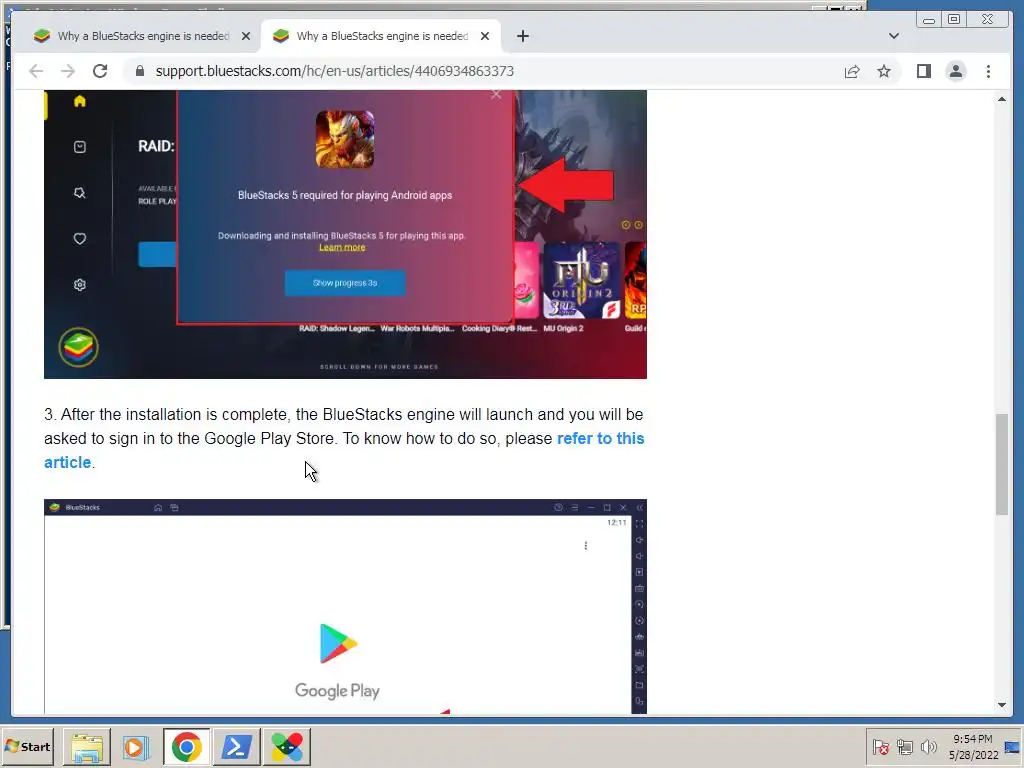Select the active second BlueStacks tab
The image size is (1024, 768).
[x=379, y=36]
